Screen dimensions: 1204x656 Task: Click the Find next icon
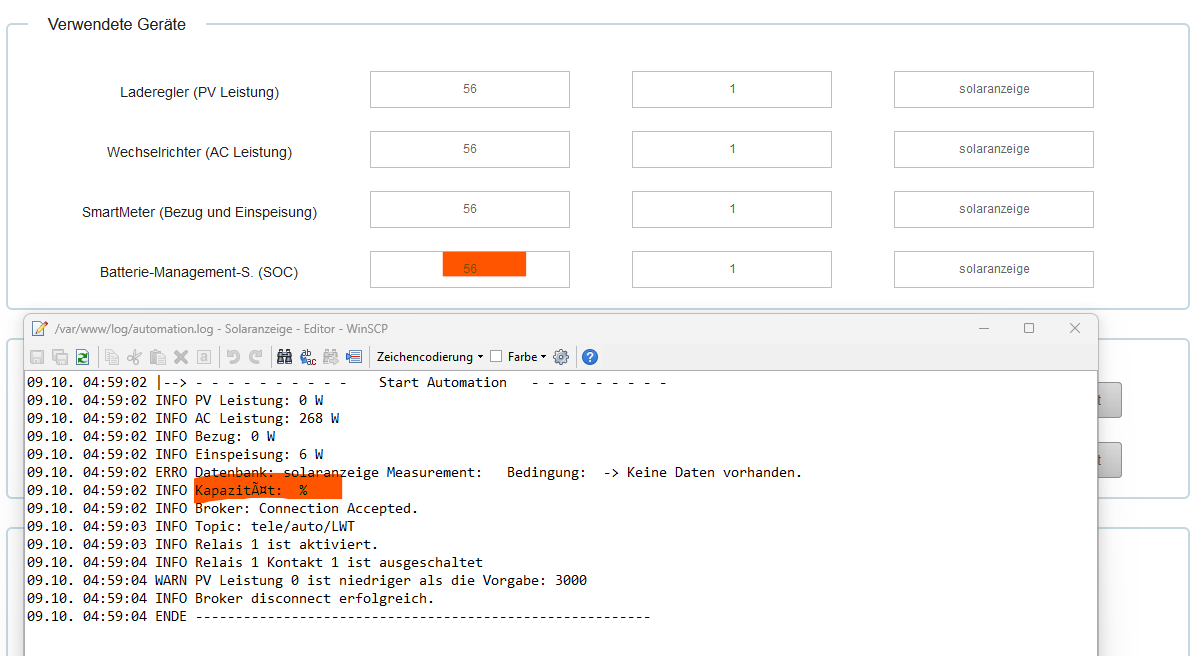point(331,357)
